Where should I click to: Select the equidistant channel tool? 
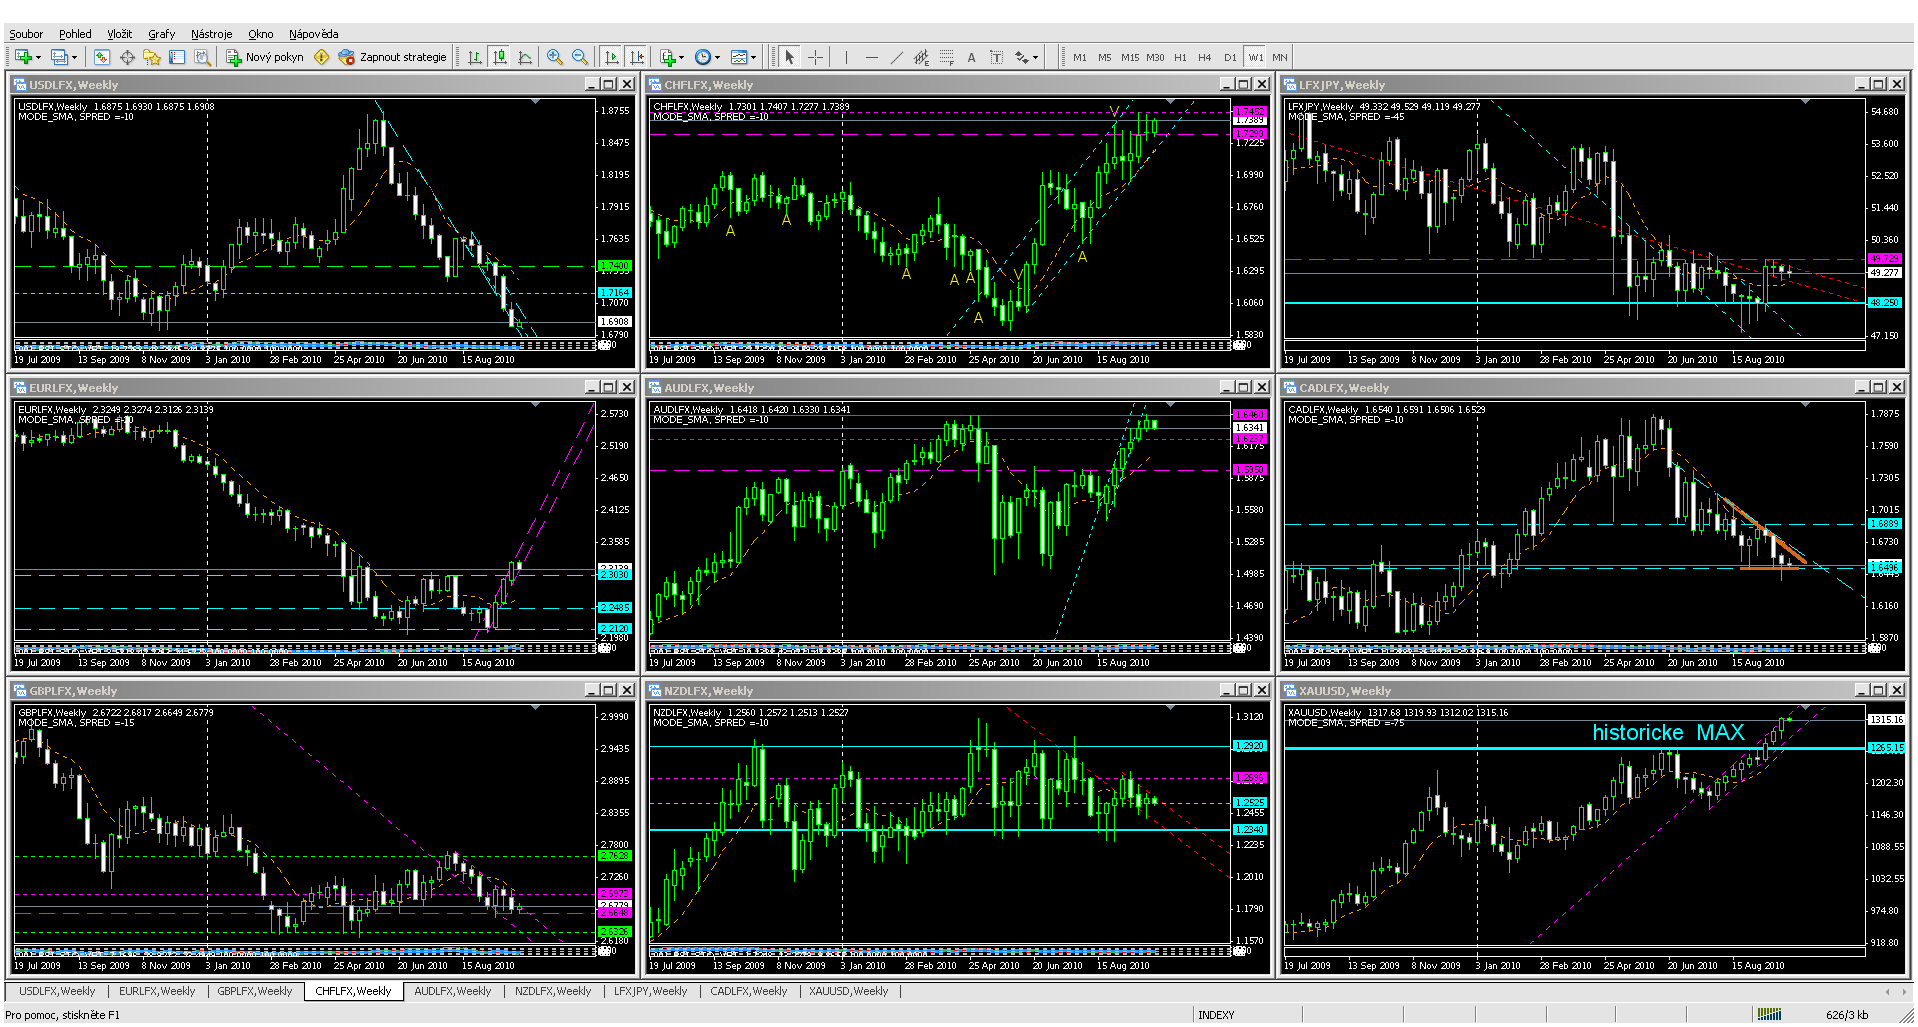tap(921, 57)
